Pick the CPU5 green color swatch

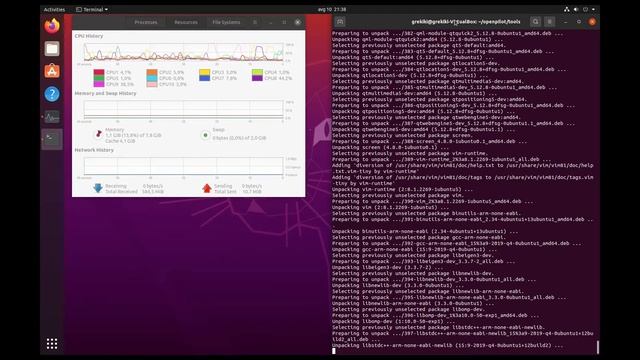coord(99,78)
